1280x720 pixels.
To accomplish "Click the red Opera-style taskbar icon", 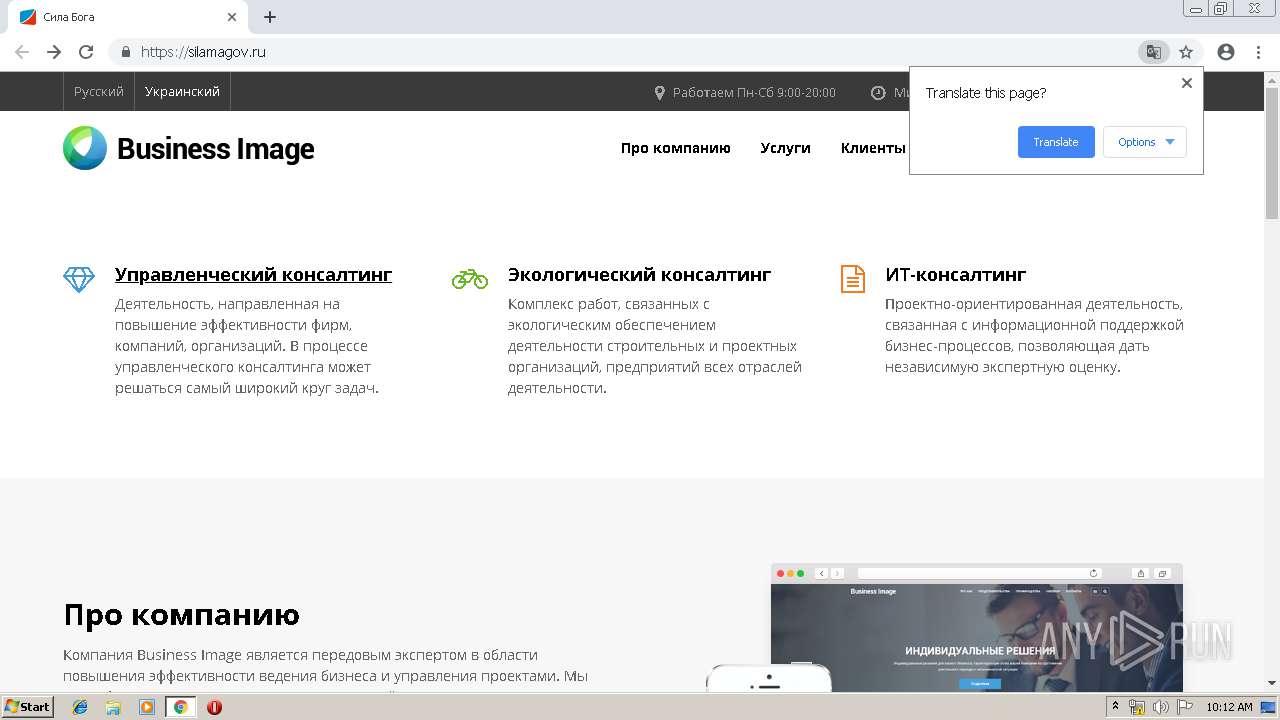I will coord(214,707).
